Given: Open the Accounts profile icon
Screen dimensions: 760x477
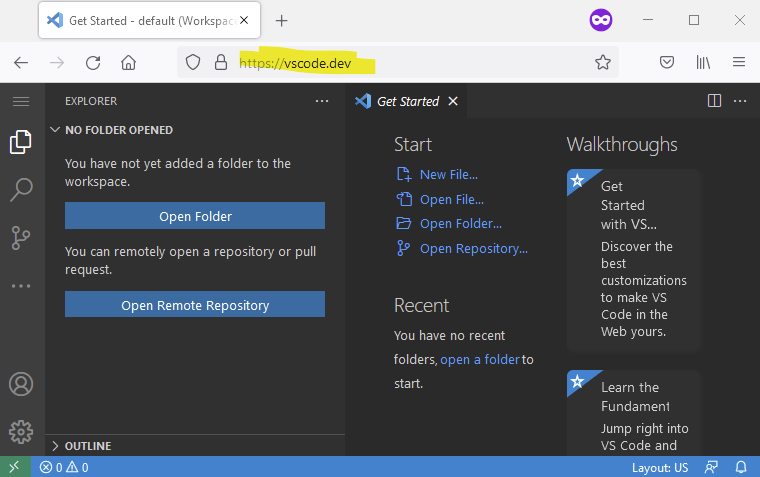Looking at the screenshot, I should pyautogui.click(x=21, y=384).
